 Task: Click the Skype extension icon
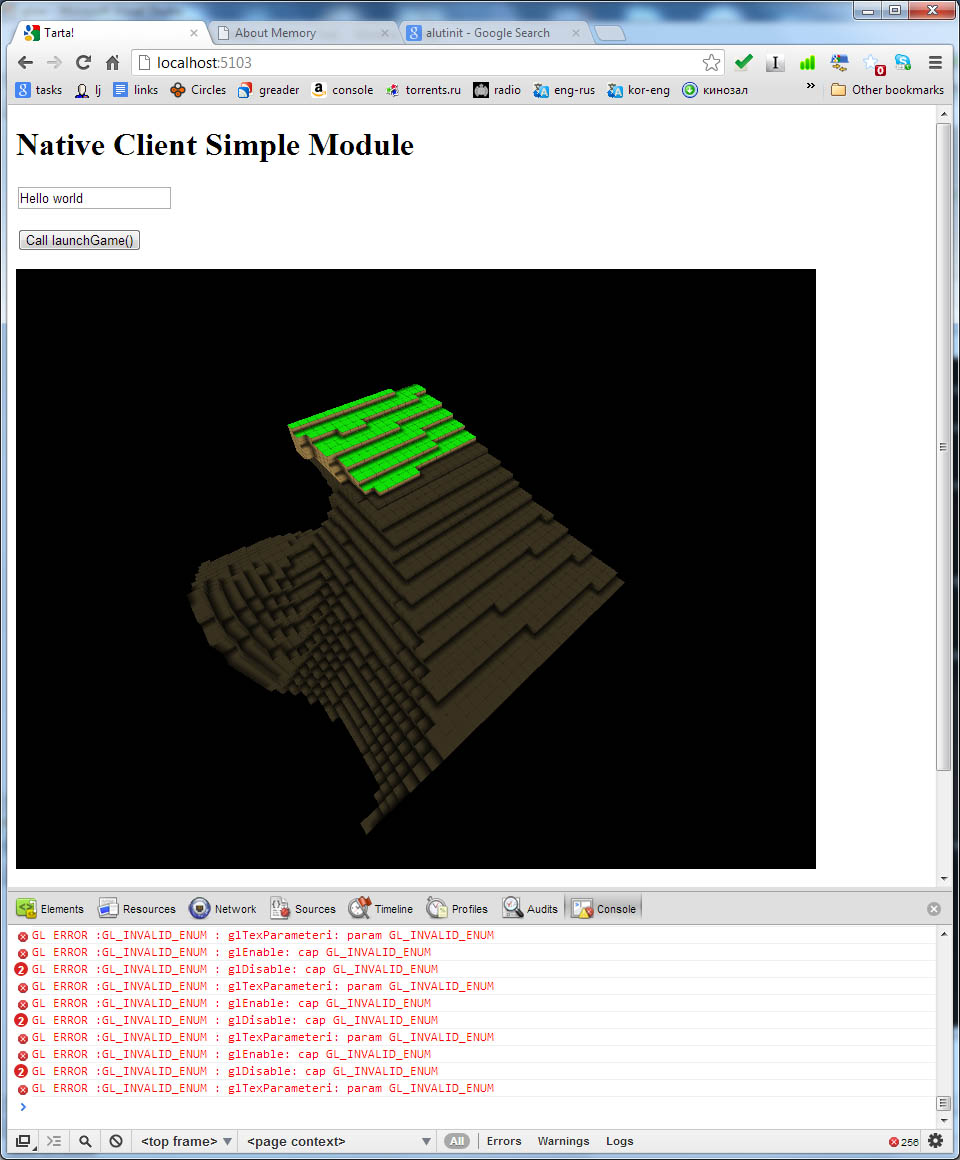pyautogui.click(x=903, y=63)
